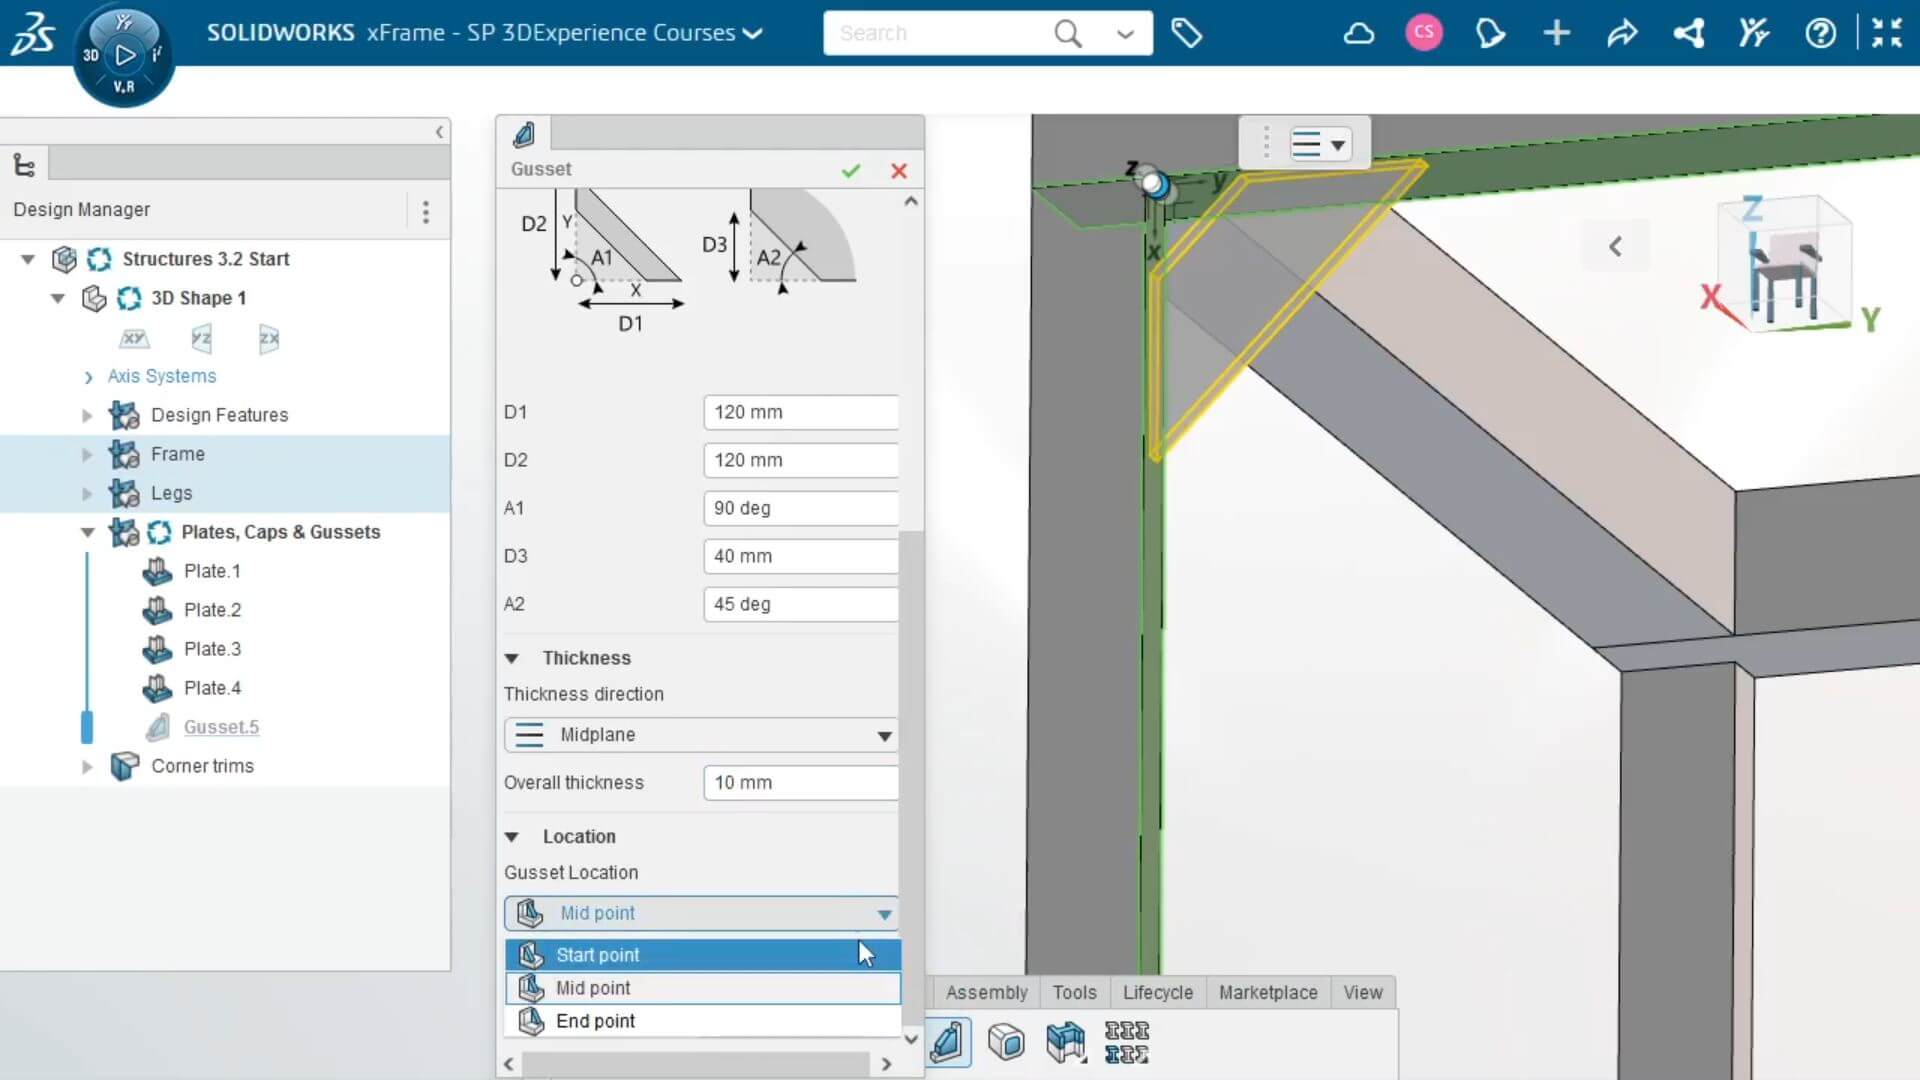
Task: Confirm the Gusset with the green checkmark
Action: click(850, 171)
